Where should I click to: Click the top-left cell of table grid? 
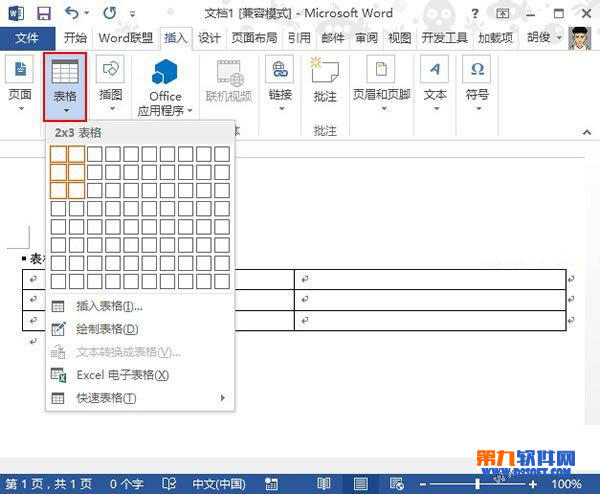(x=58, y=154)
